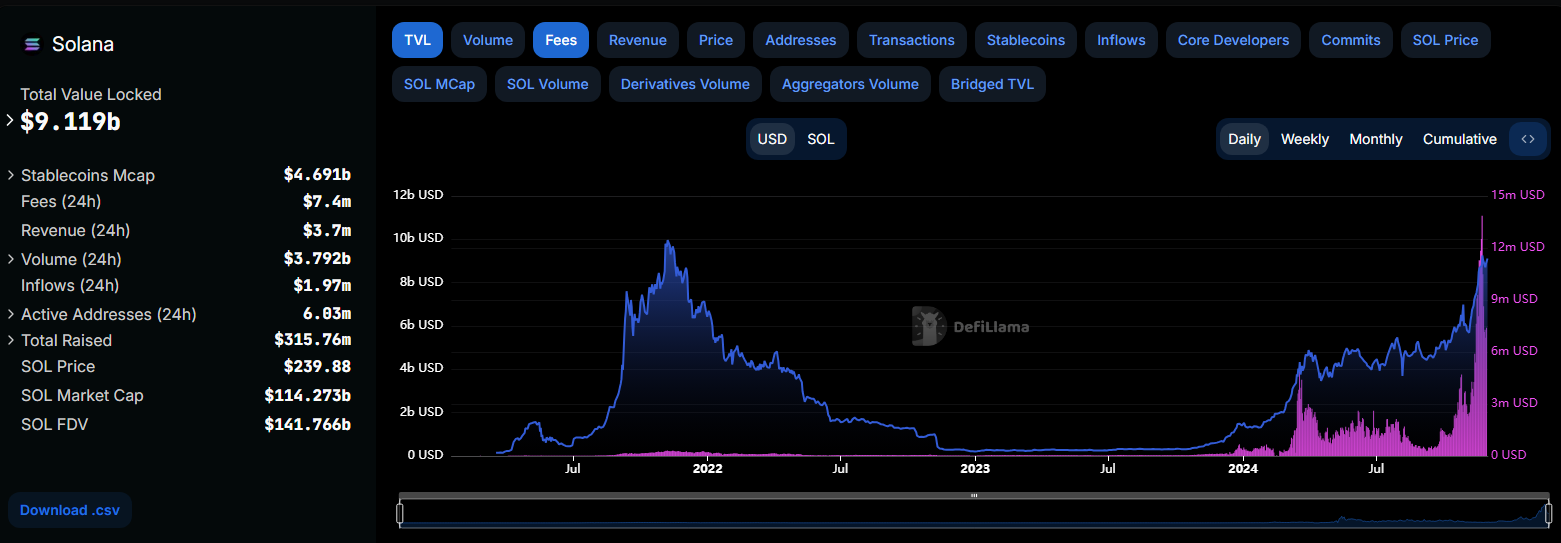Expand the Total Raised row
1561x543 pixels.
11,340
